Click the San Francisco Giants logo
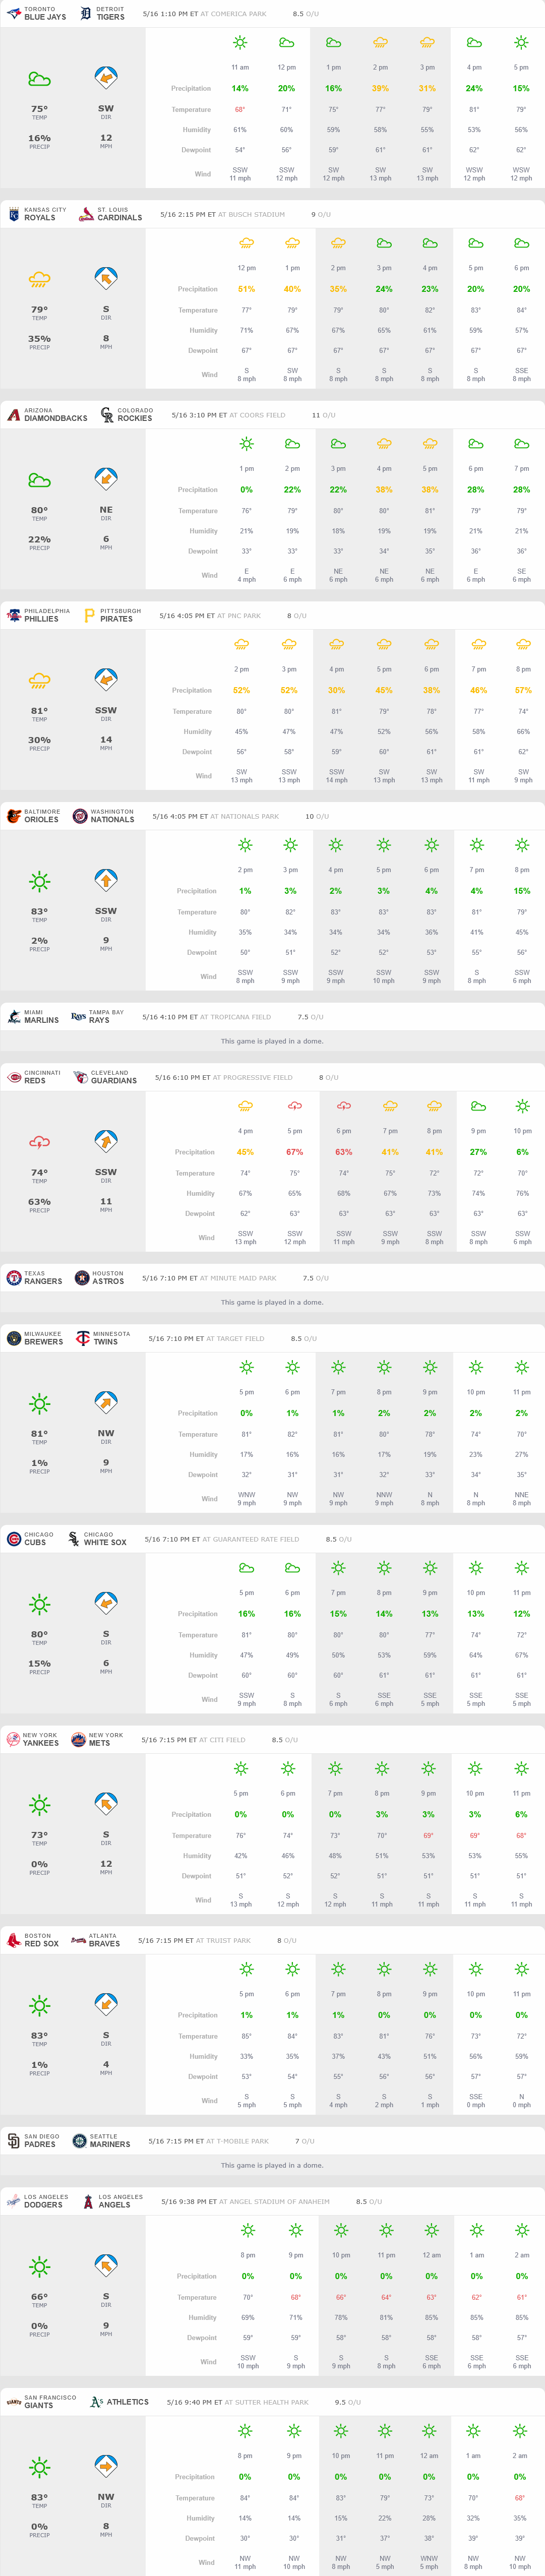Screen dimensions: 545x2576 point(13,2401)
